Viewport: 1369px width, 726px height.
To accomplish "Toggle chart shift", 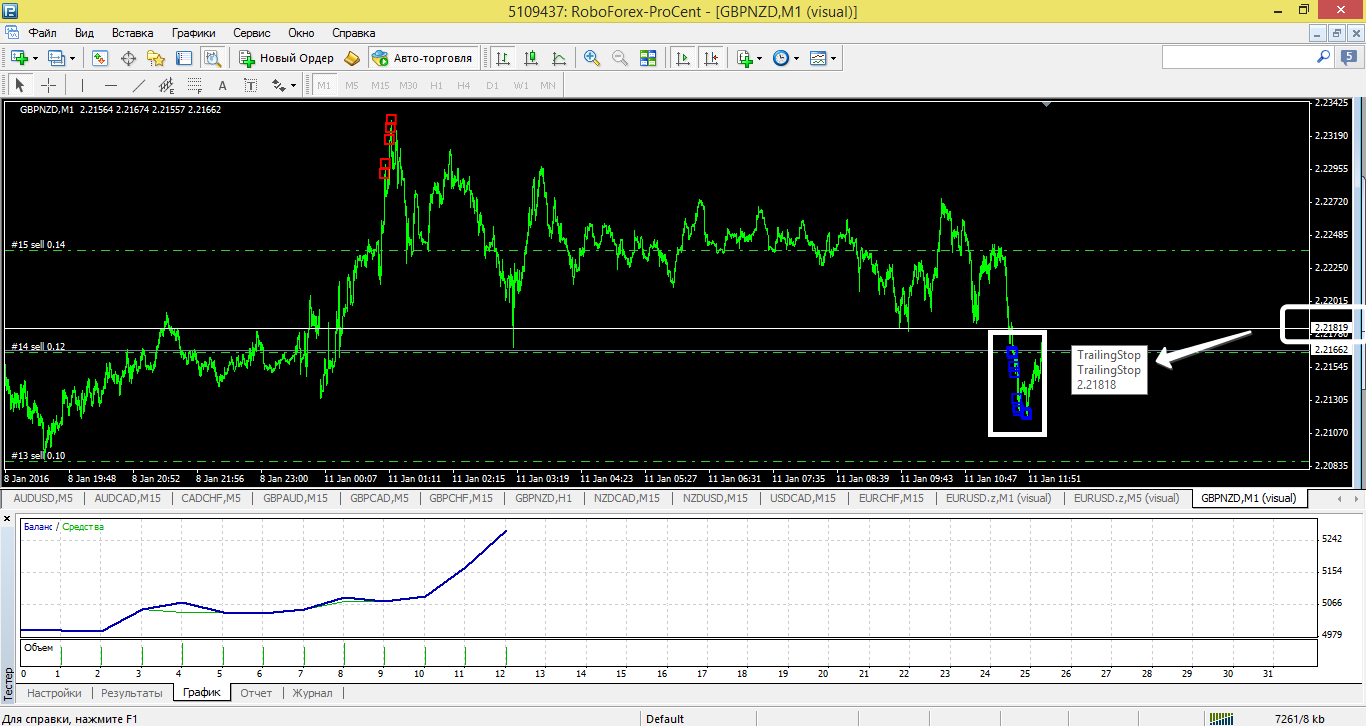I will (711, 58).
